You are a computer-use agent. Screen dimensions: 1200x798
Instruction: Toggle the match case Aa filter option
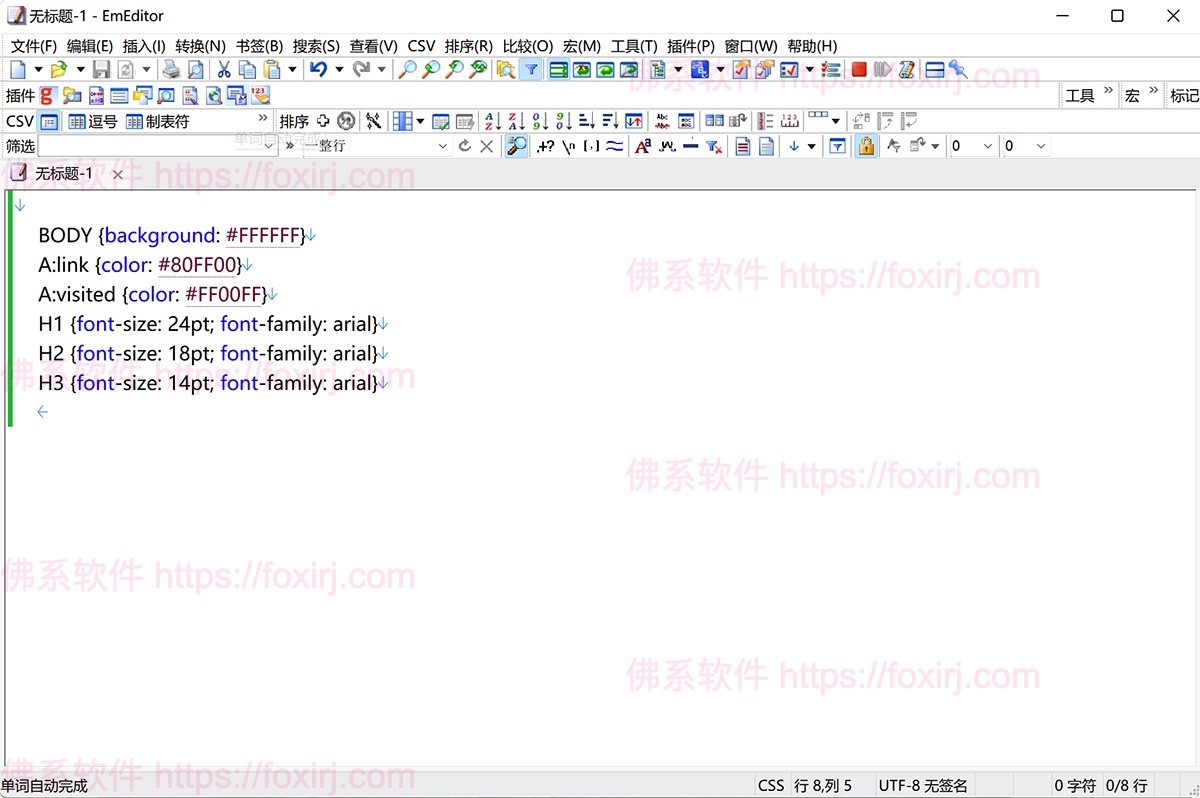click(643, 146)
